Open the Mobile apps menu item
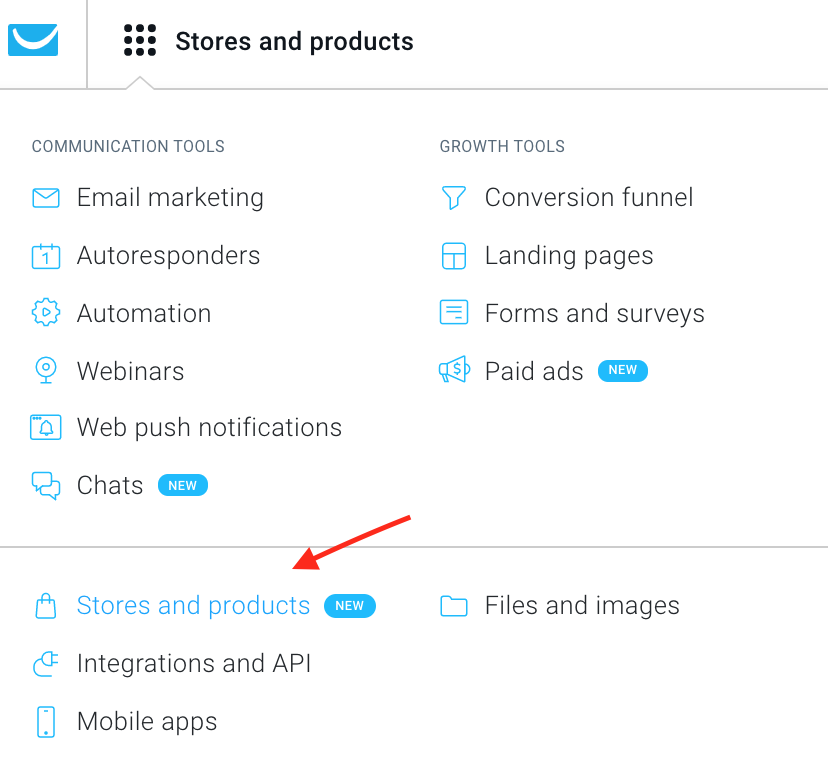This screenshot has width=828, height=774. point(147,722)
